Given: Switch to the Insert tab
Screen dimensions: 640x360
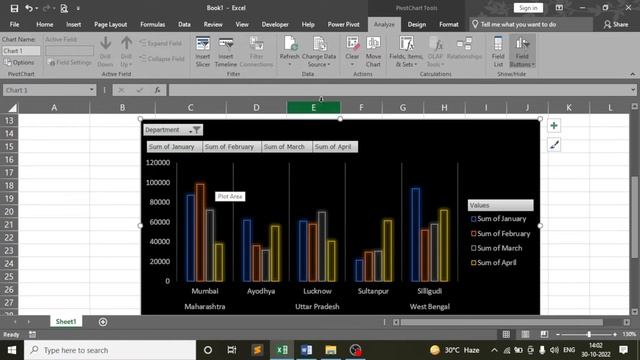Looking at the screenshot, I should pos(73,24).
